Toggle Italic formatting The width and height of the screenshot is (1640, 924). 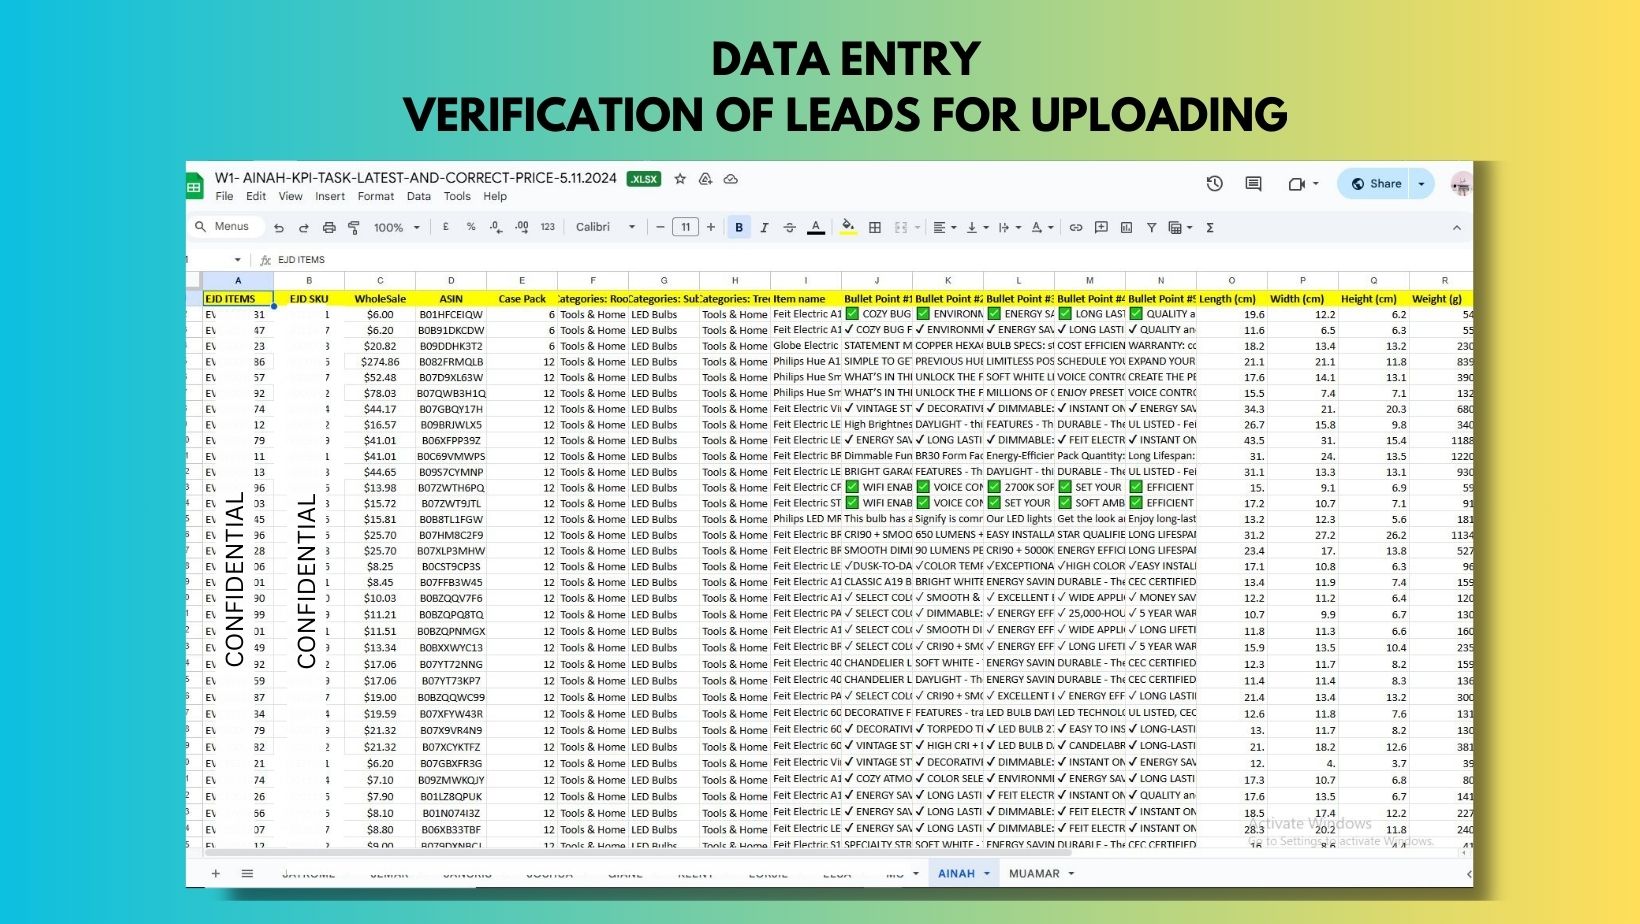(x=764, y=228)
